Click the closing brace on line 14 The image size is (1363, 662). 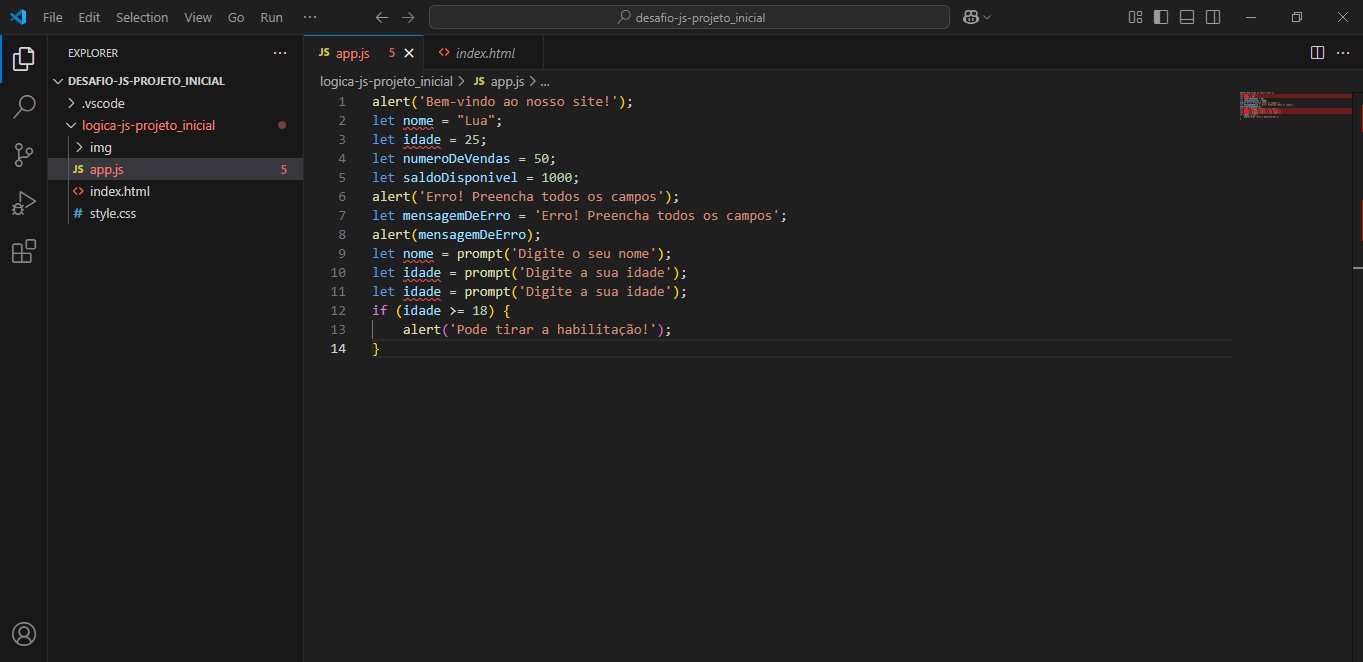[x=376, y=348]
